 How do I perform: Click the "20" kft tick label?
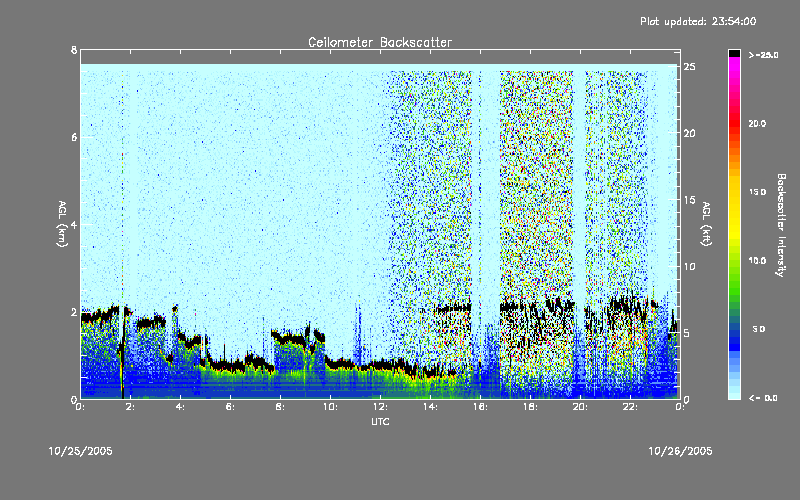(689, 133)
